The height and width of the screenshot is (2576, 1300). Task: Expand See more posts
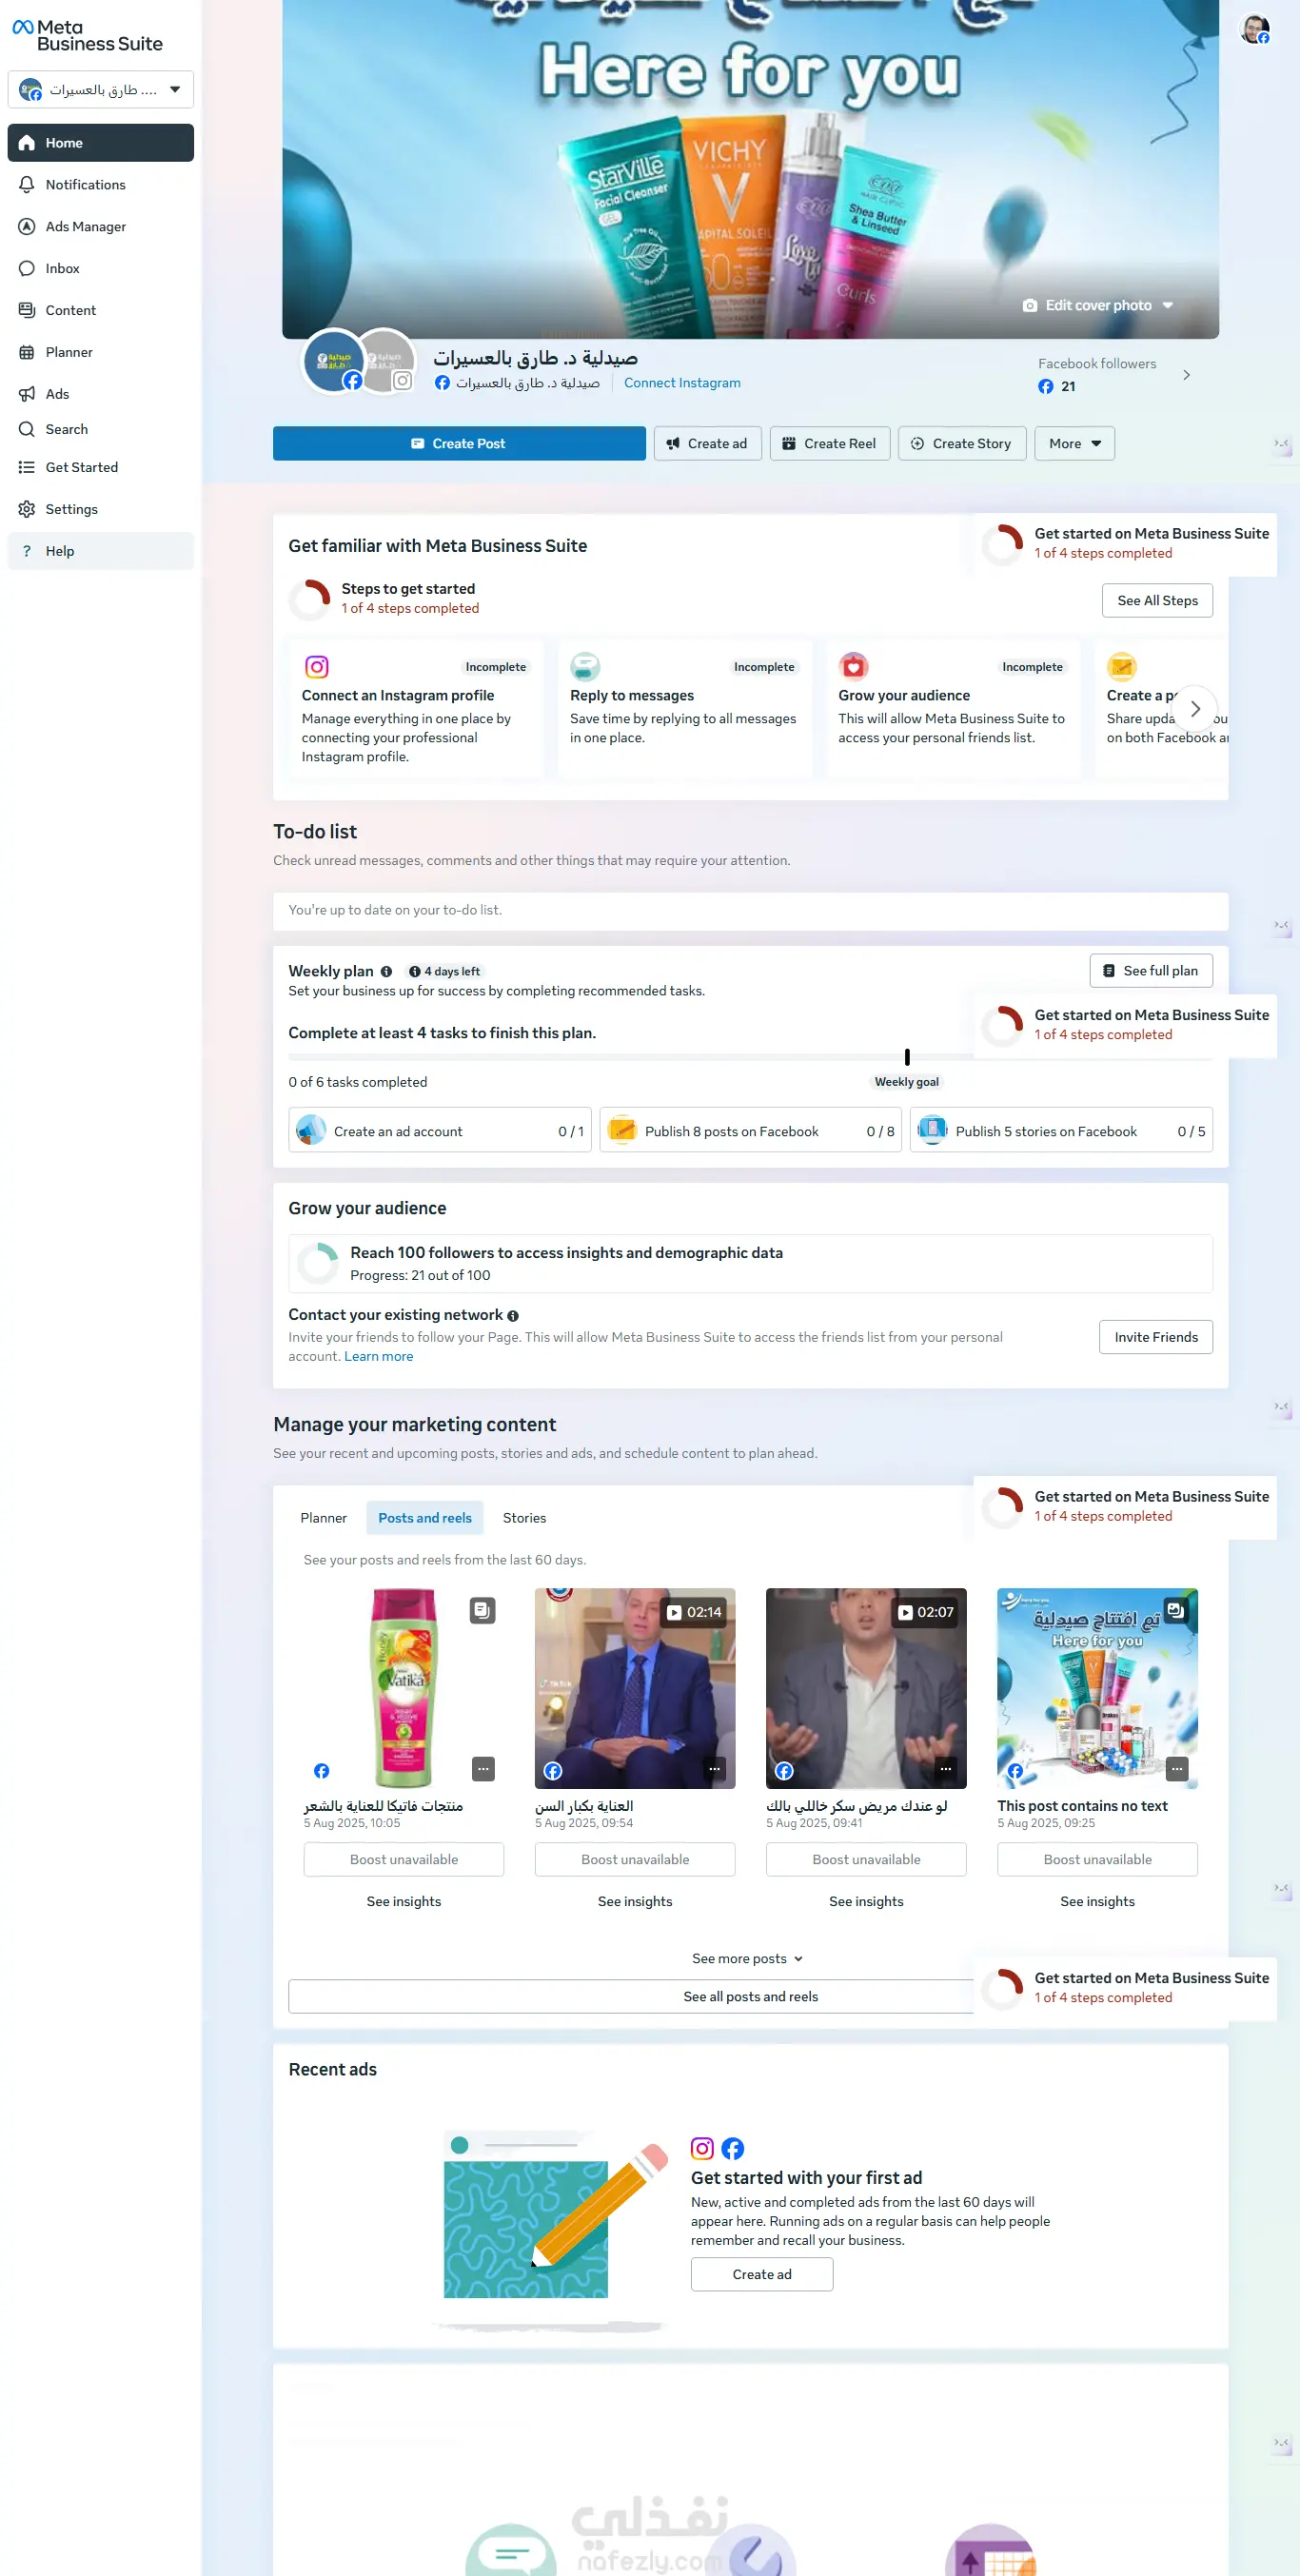749,1959
